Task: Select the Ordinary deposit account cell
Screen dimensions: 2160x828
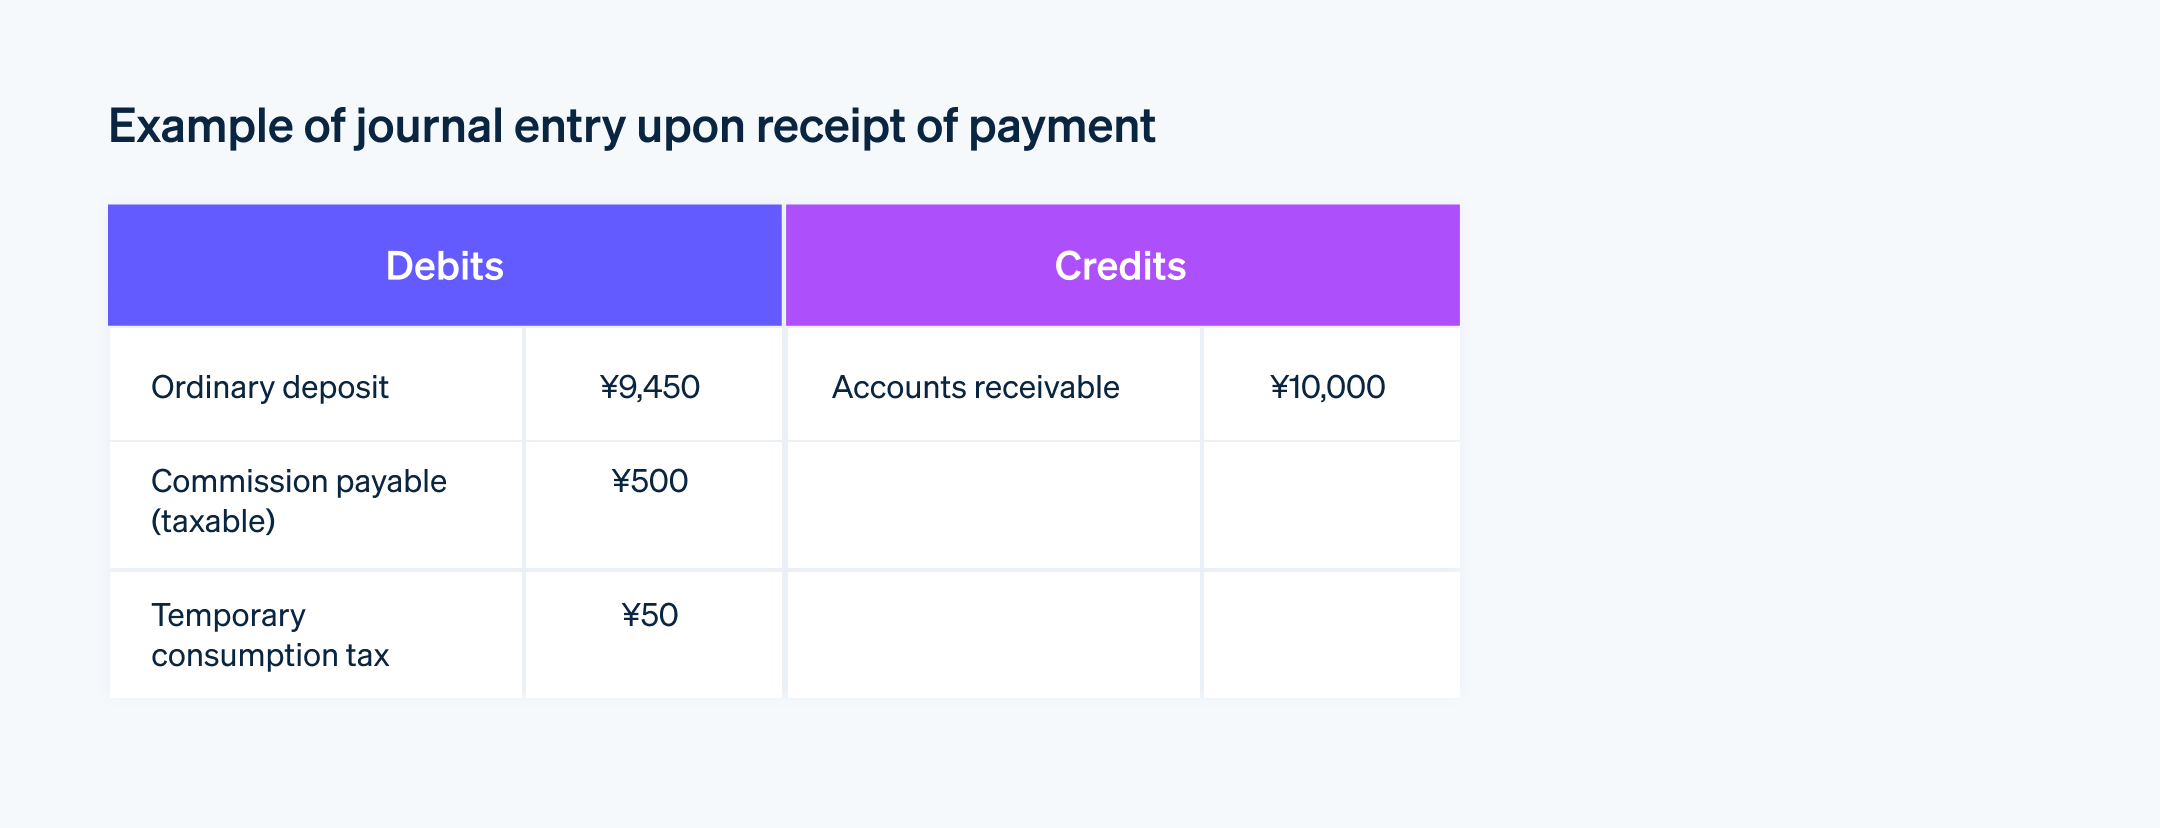Action: 270,387
